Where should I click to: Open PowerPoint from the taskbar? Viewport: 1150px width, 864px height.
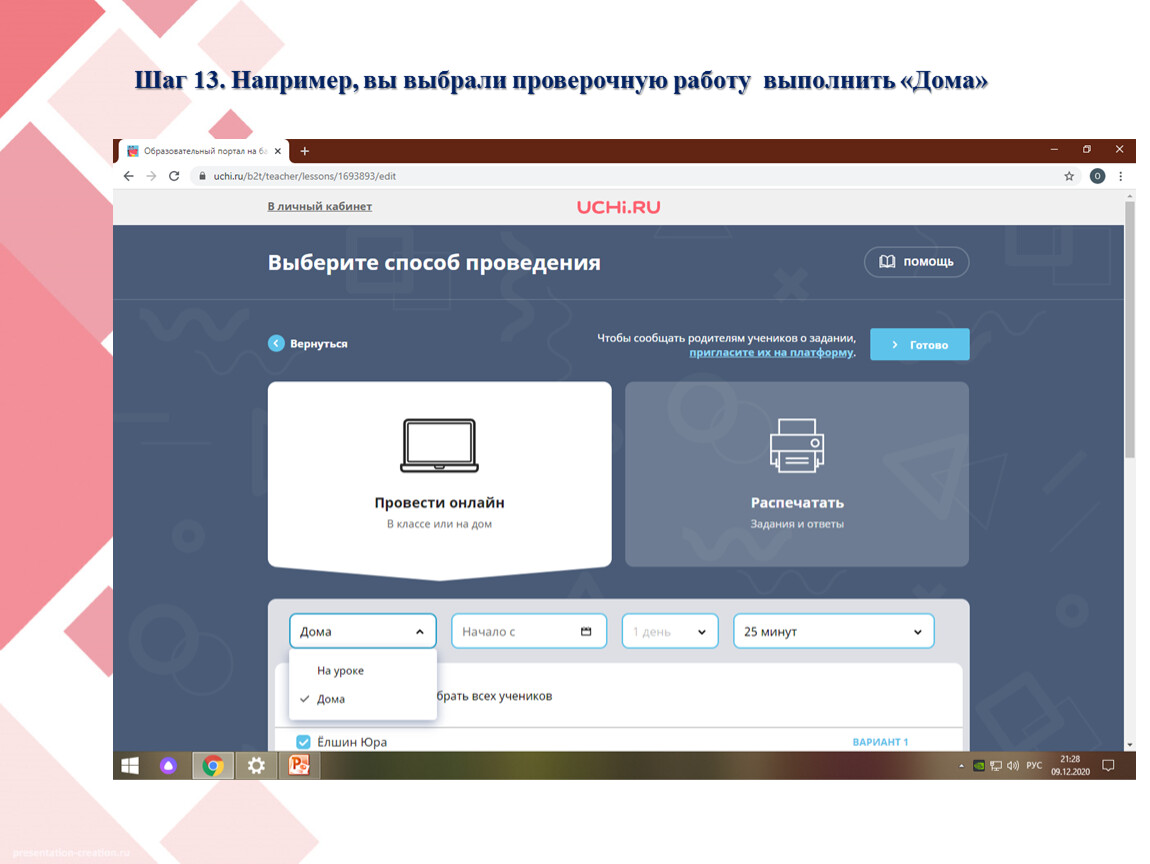[x=298, y=766]
